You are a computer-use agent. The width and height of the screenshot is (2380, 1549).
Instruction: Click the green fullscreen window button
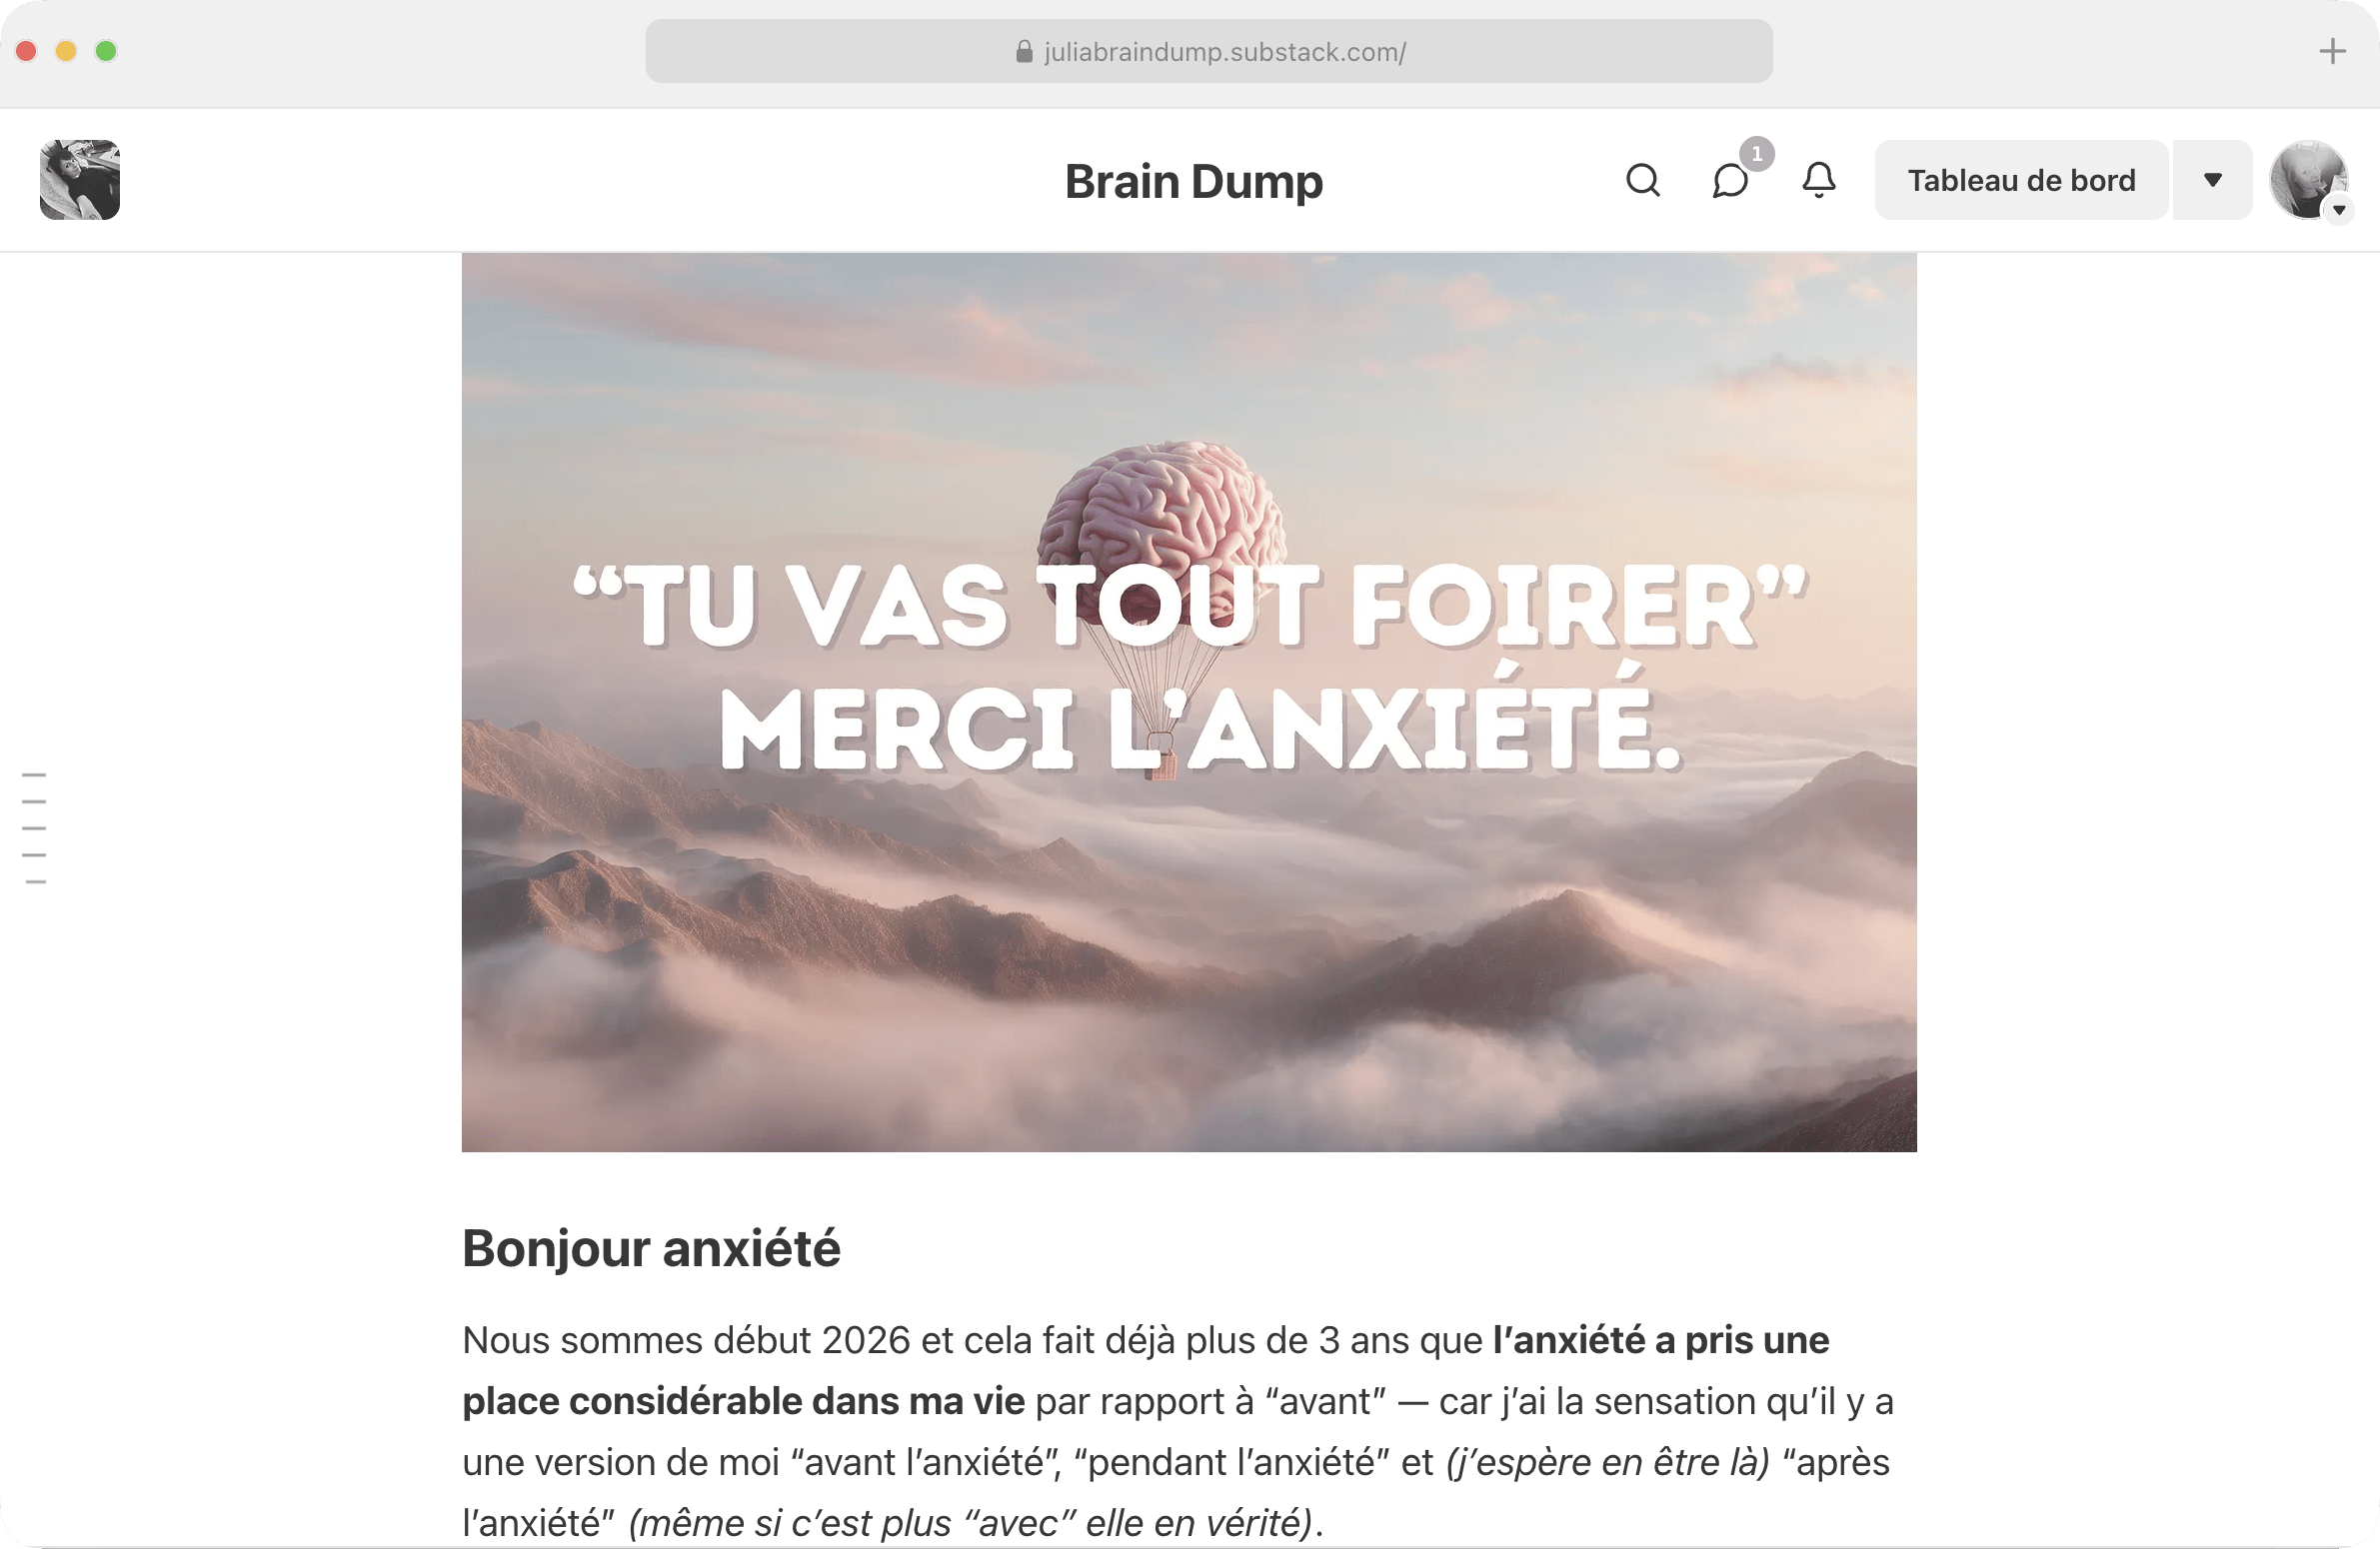[106, 51]
